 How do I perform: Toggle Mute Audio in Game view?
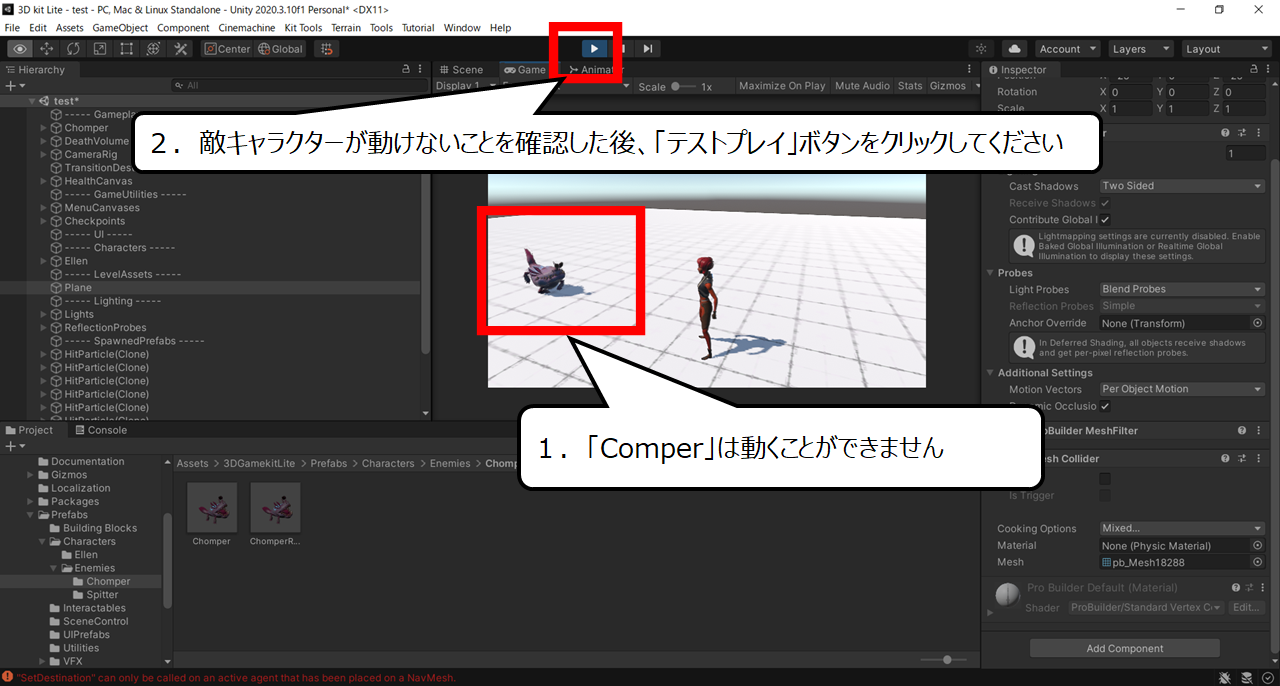tap(862, 86)
